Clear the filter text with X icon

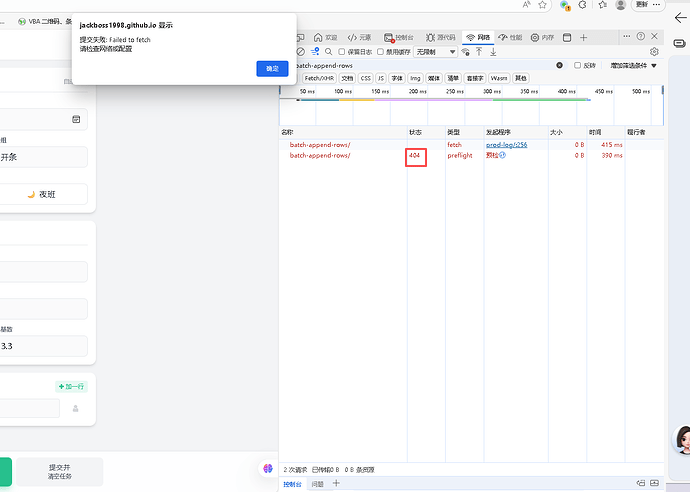pyautogui.click(x=559, y=65)
